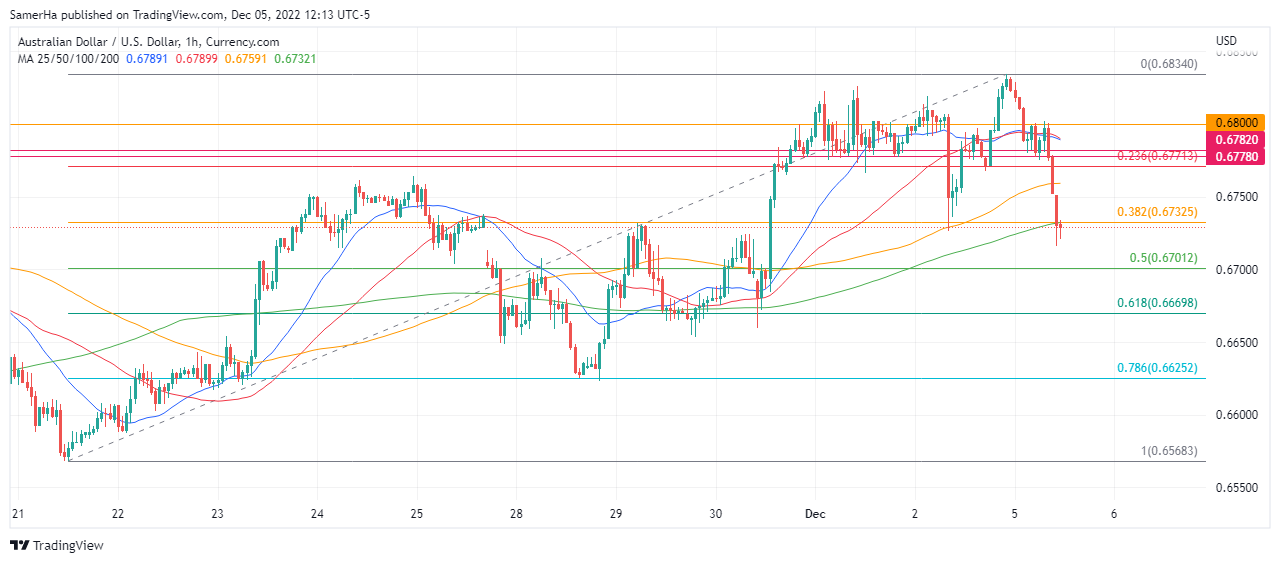Click the 0.5(0.67012) Fibonacci level label

click(1163, 258)
